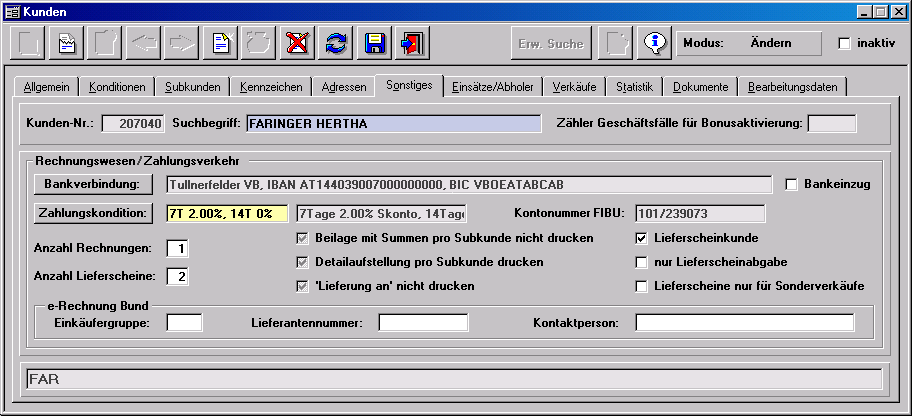Click the disabled page icon next to Erw. Suche

pyautogui.click(x=615, y=43)
